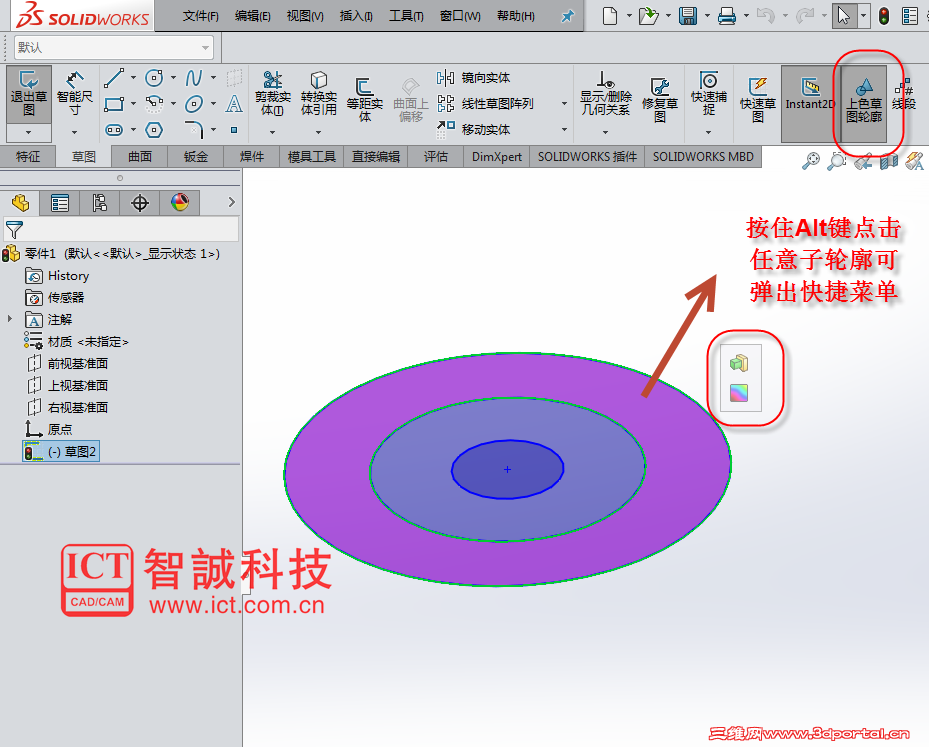Click Mirror Entities (镜向实体)
The width and height of the screenshot is (929, 747).
point(474,78)
